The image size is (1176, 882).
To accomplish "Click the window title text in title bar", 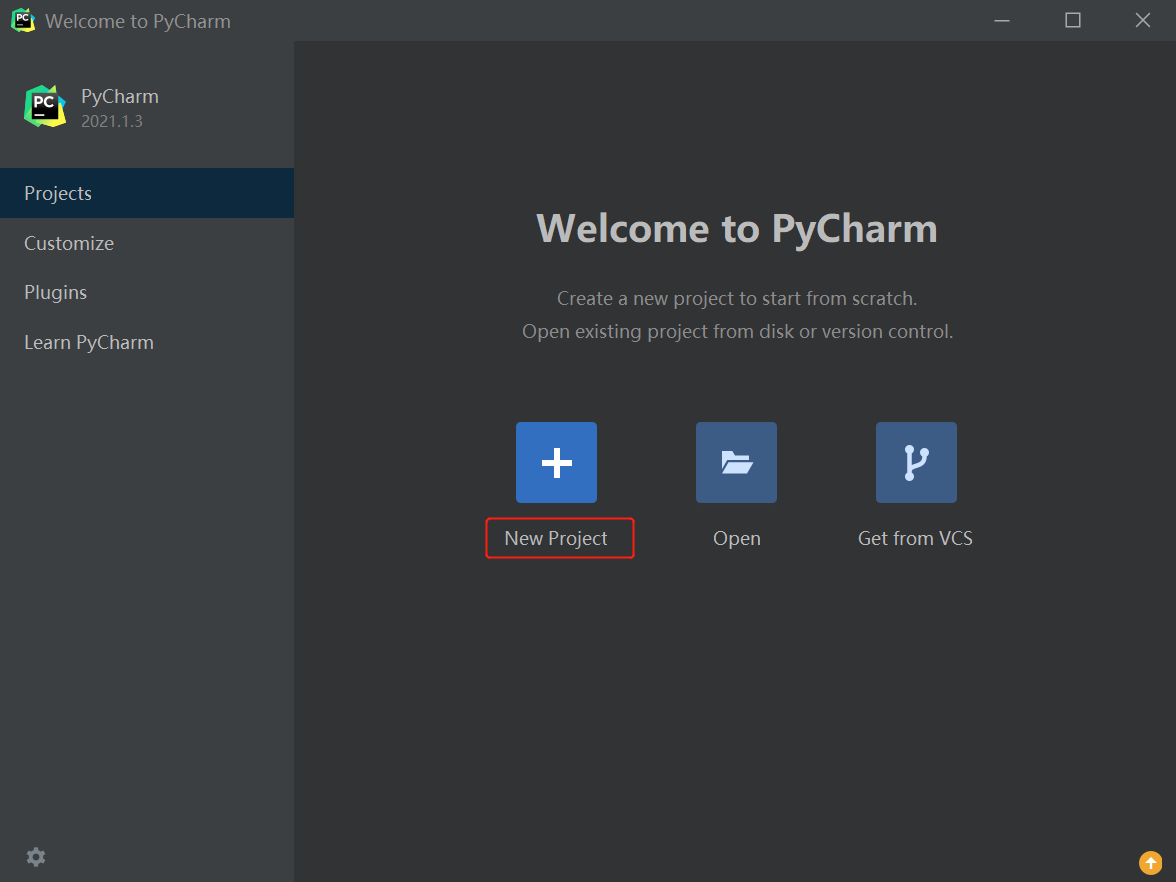I will (138, 21).
